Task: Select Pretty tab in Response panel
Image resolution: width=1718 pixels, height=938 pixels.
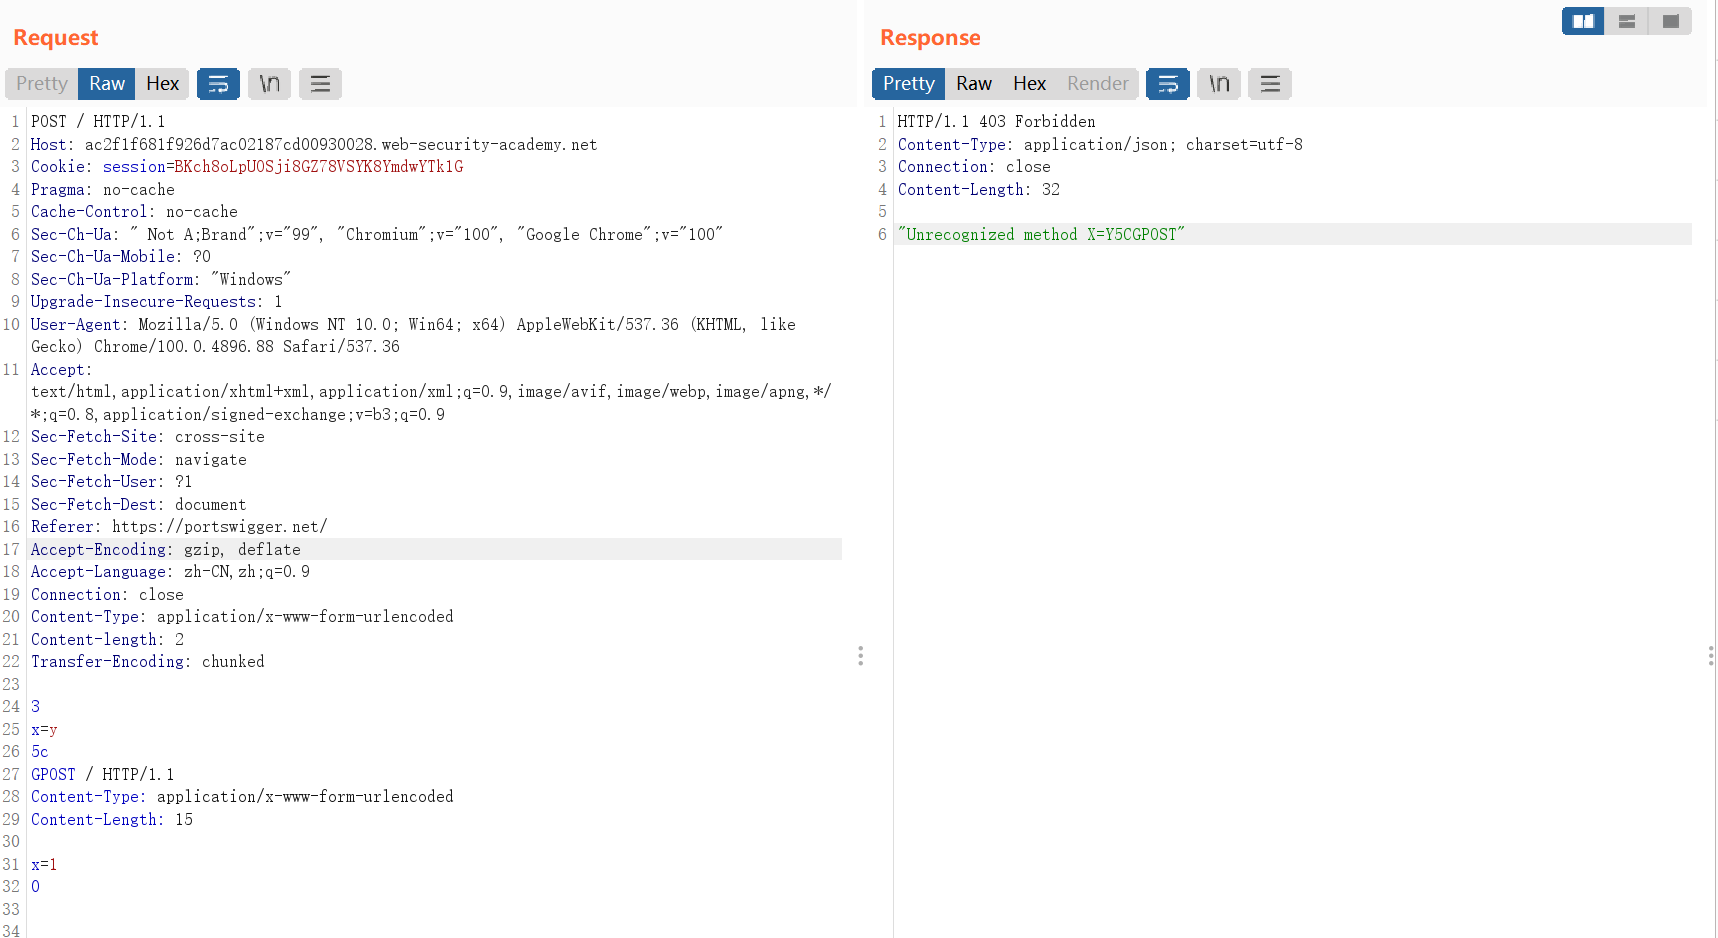Action: click(908, 84)
